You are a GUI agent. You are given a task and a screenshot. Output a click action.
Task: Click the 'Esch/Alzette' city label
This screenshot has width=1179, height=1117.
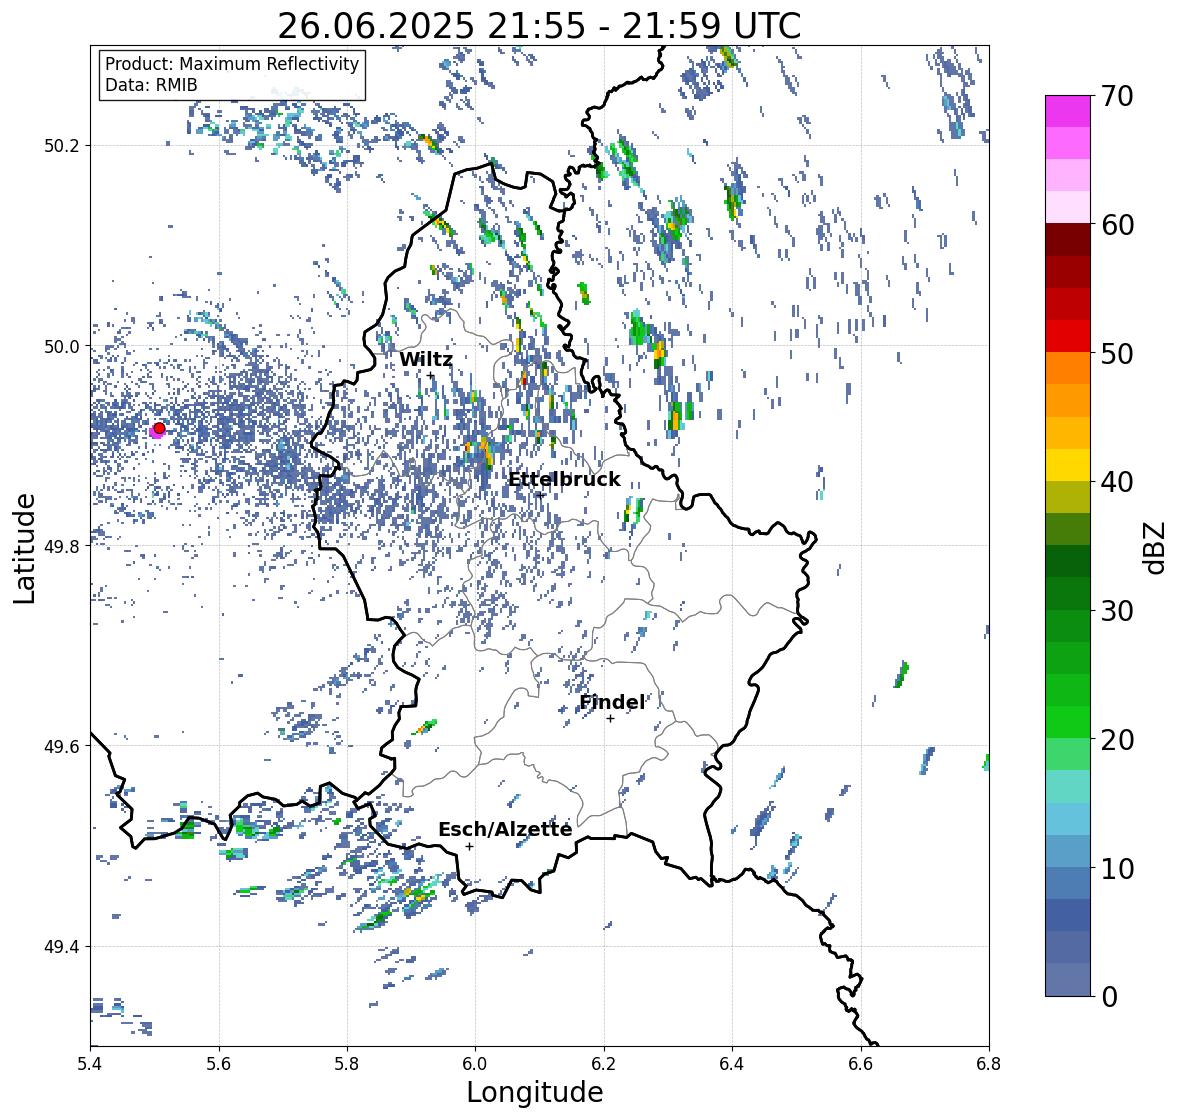tap(505, 829)
